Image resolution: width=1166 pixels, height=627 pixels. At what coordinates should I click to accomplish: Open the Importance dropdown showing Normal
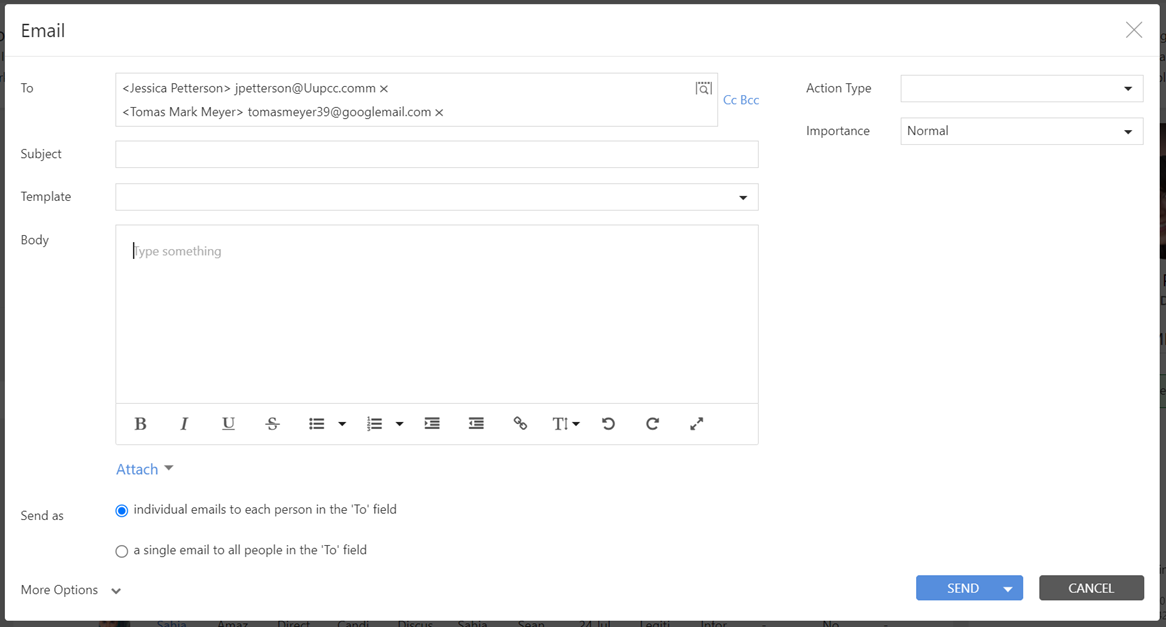tap(1022, 131)
